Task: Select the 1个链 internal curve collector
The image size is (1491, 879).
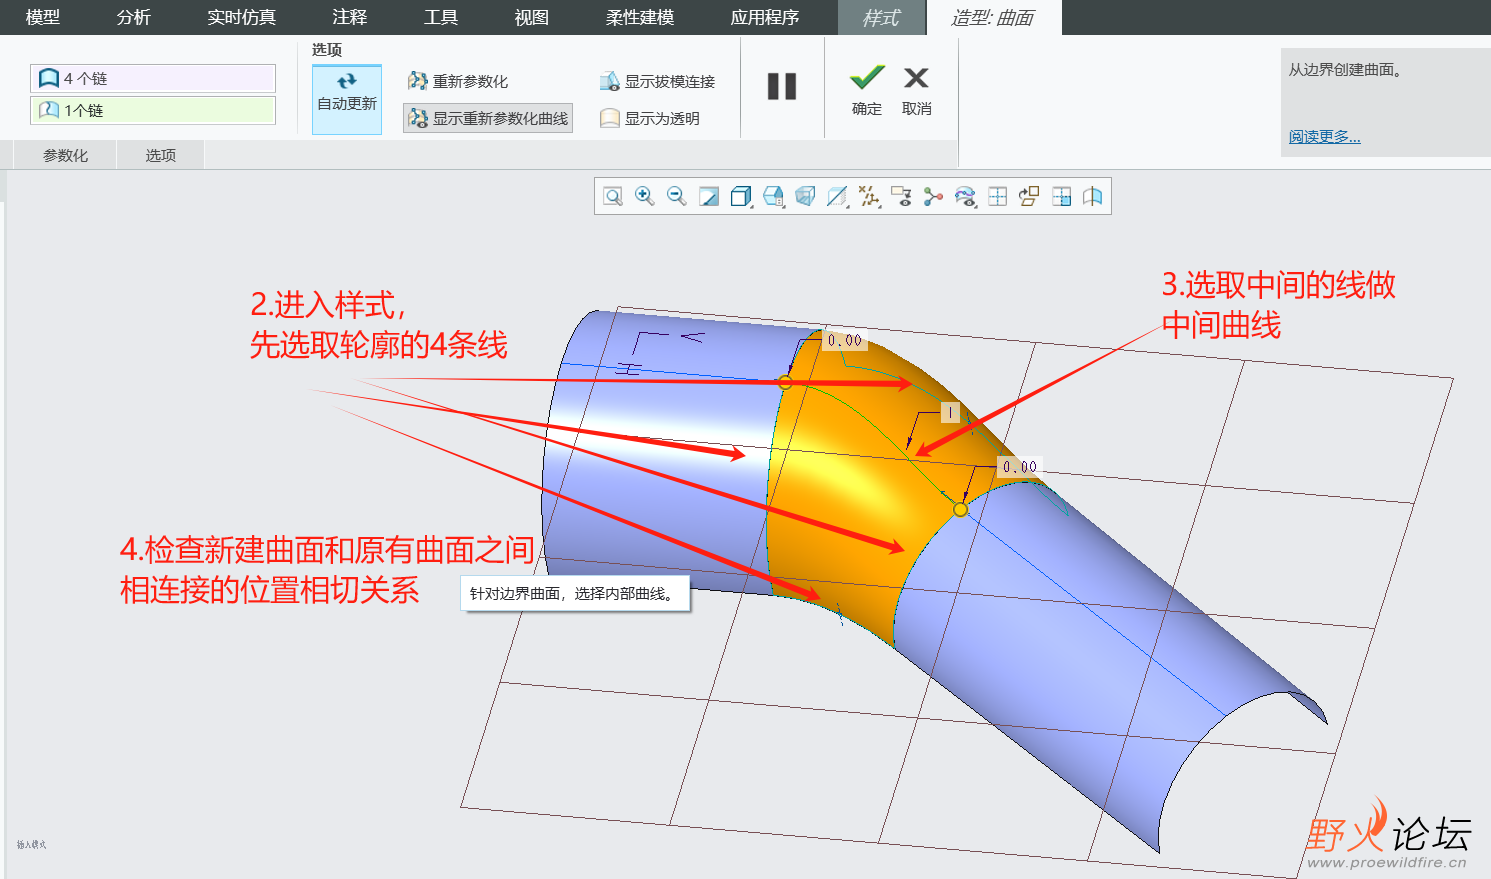Action: click(x=153, y=110)
